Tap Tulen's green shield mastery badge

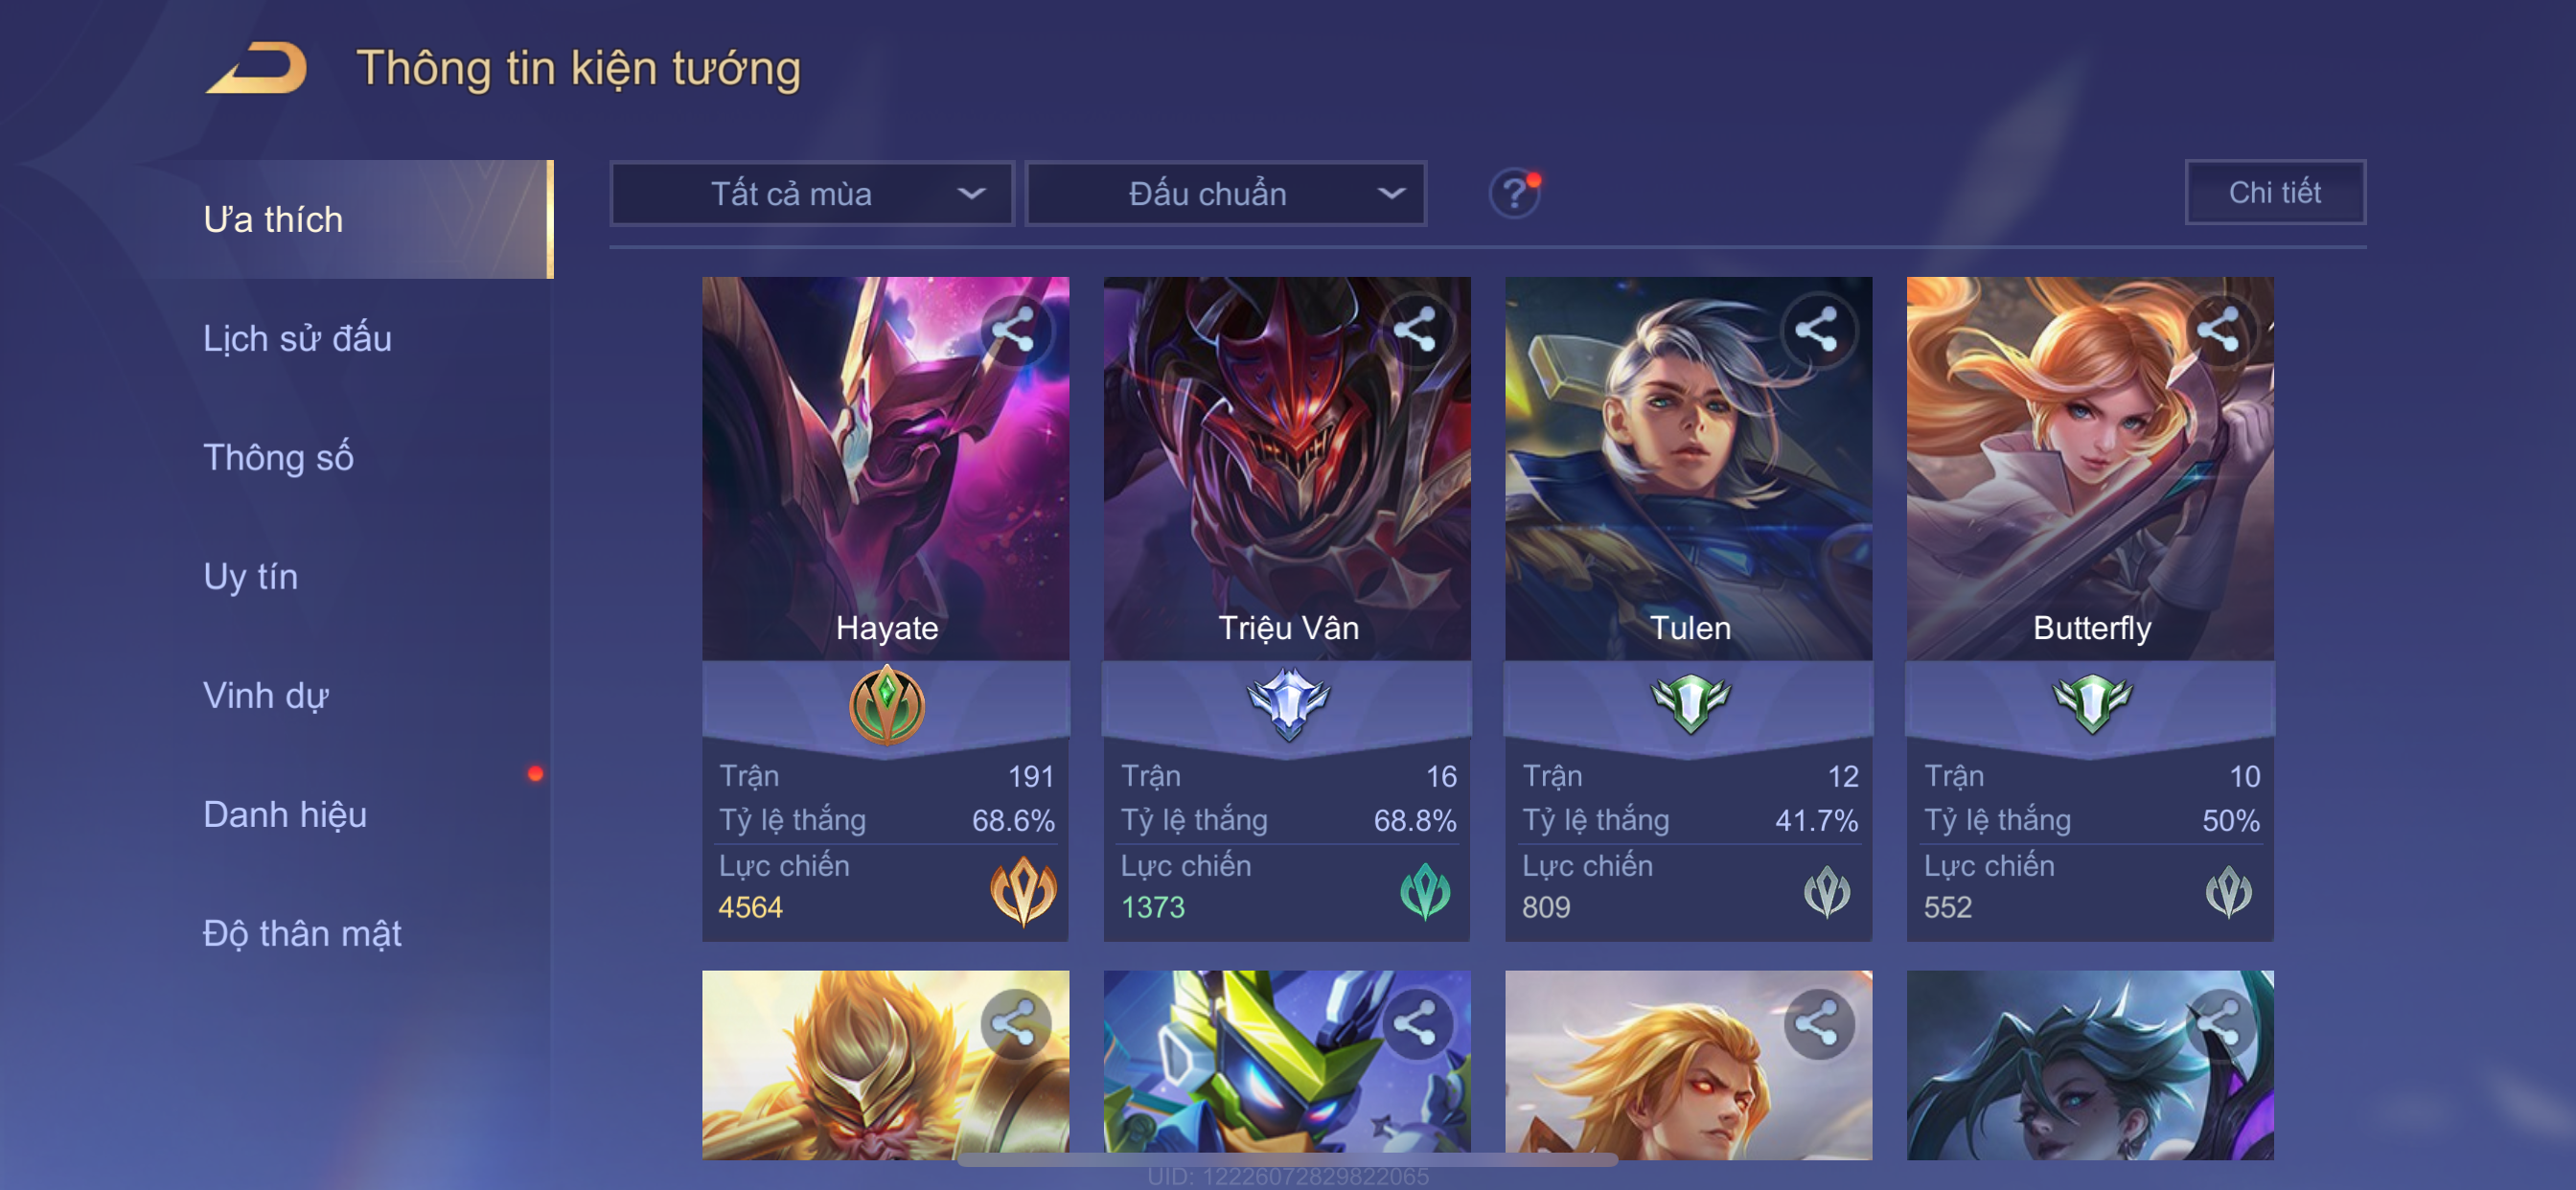click(x=1690, y=703)
